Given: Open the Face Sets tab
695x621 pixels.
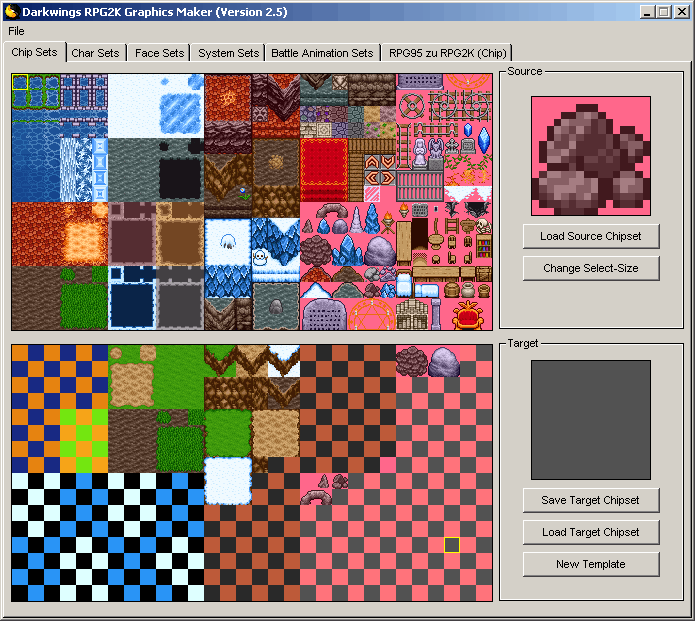Looking at the screenshot, I should click(159, 53).
